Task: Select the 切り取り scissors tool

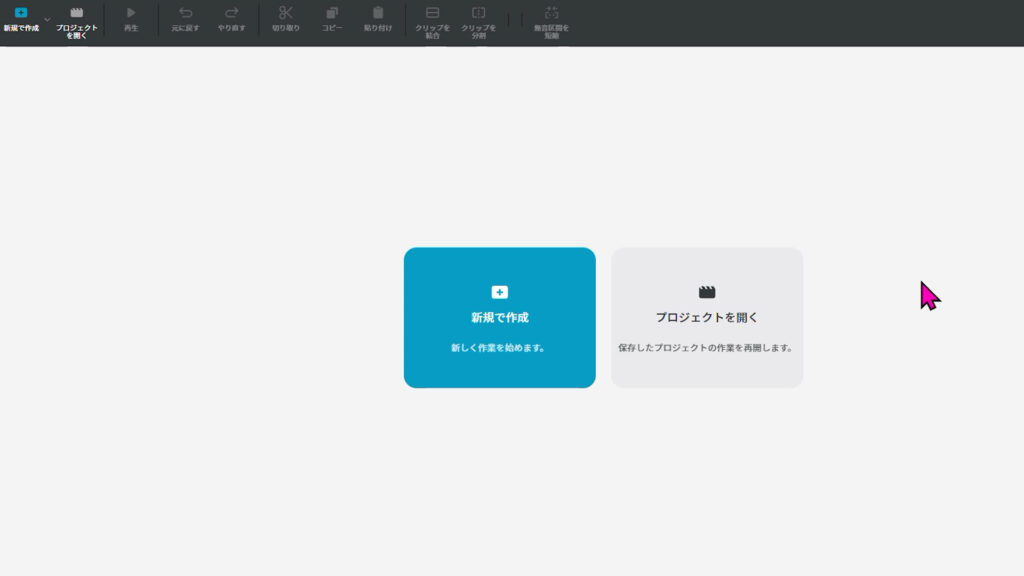Action: (x=285, y=13)
